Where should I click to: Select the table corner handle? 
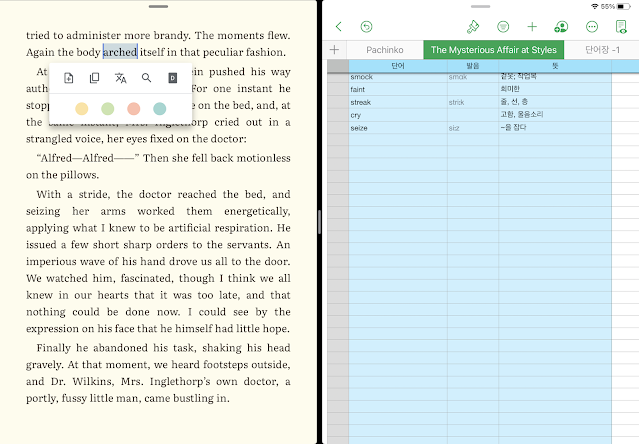[x=338, y=66]
